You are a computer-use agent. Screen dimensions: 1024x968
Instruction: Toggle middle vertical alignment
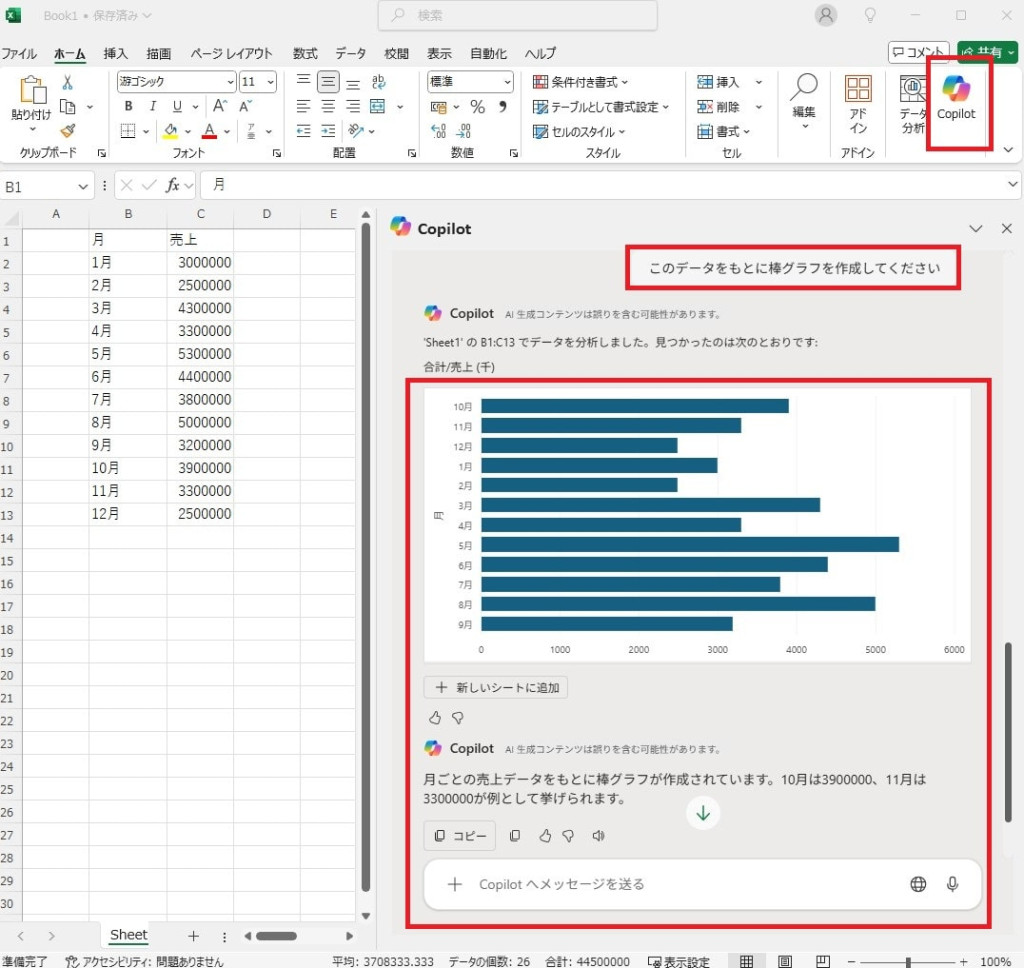click(x=328, y=82)
